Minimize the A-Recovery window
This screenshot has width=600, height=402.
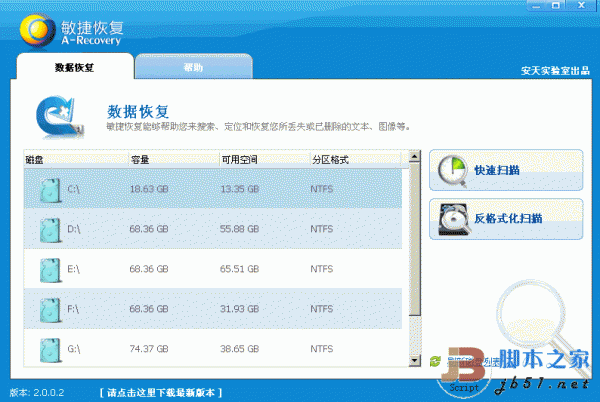point(536,5)
